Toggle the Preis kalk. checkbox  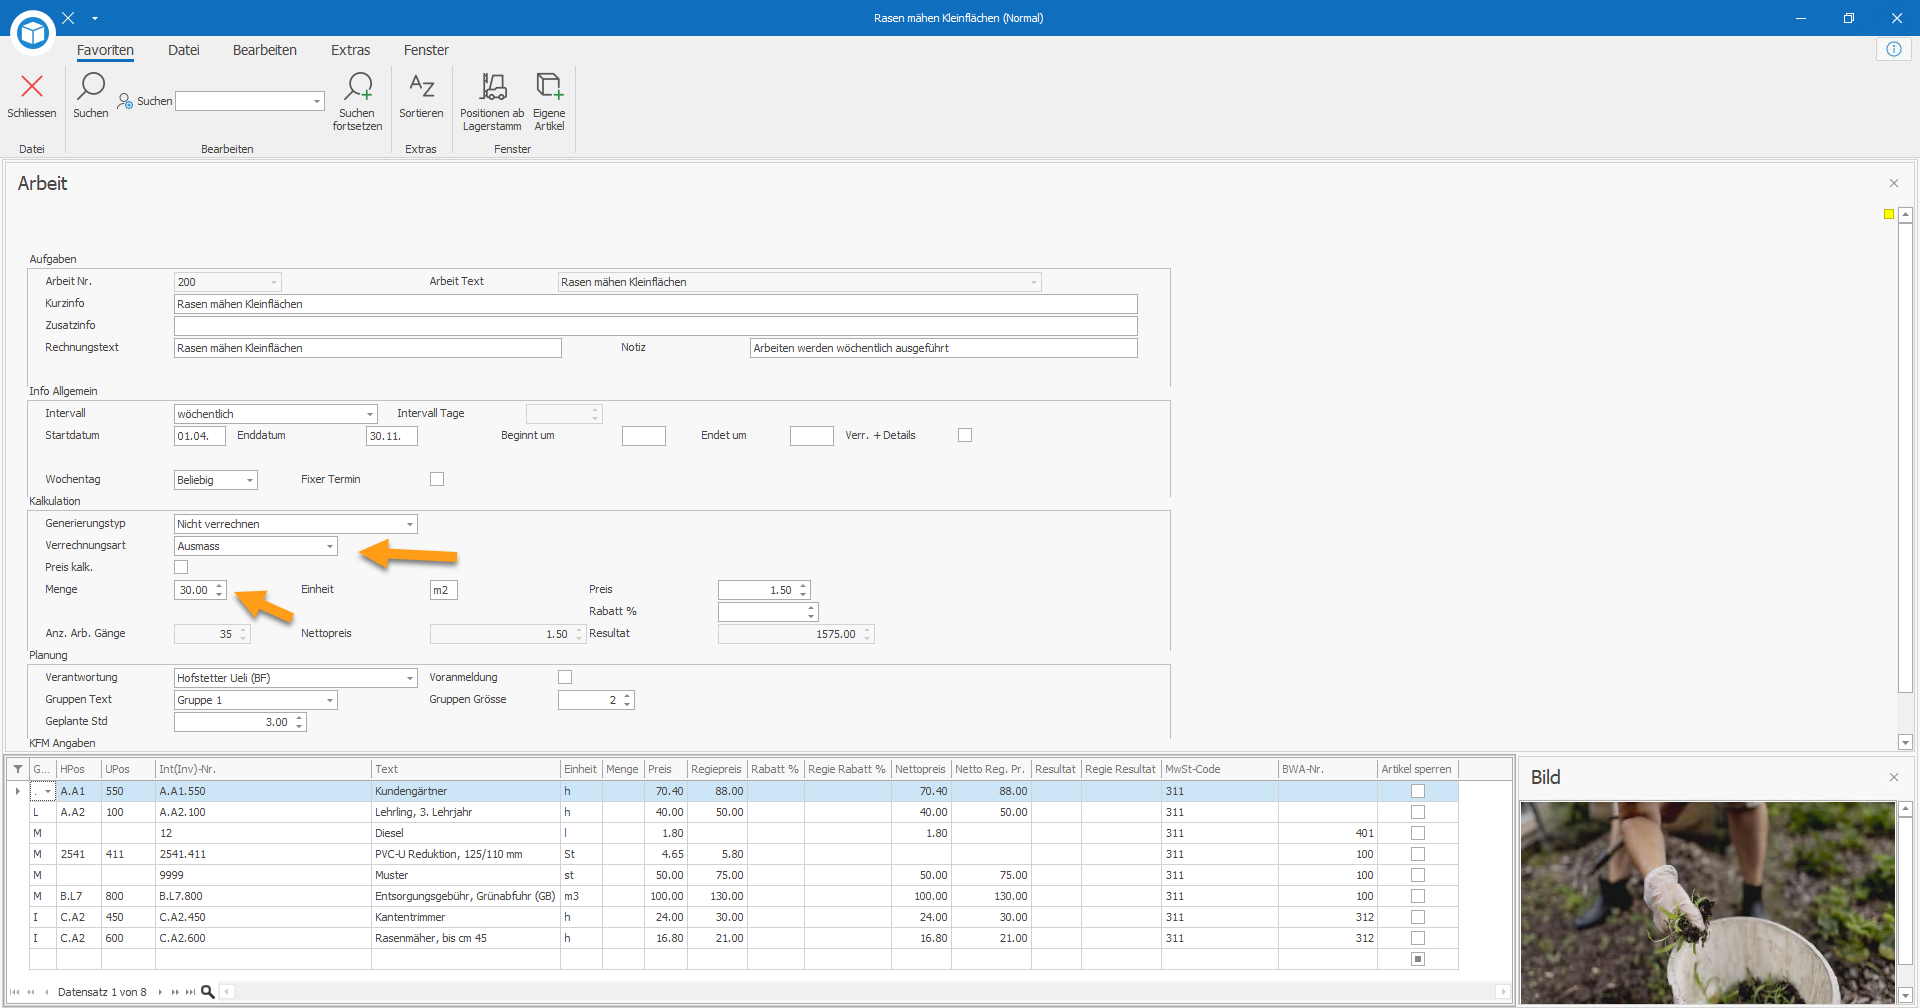(181, 567)
